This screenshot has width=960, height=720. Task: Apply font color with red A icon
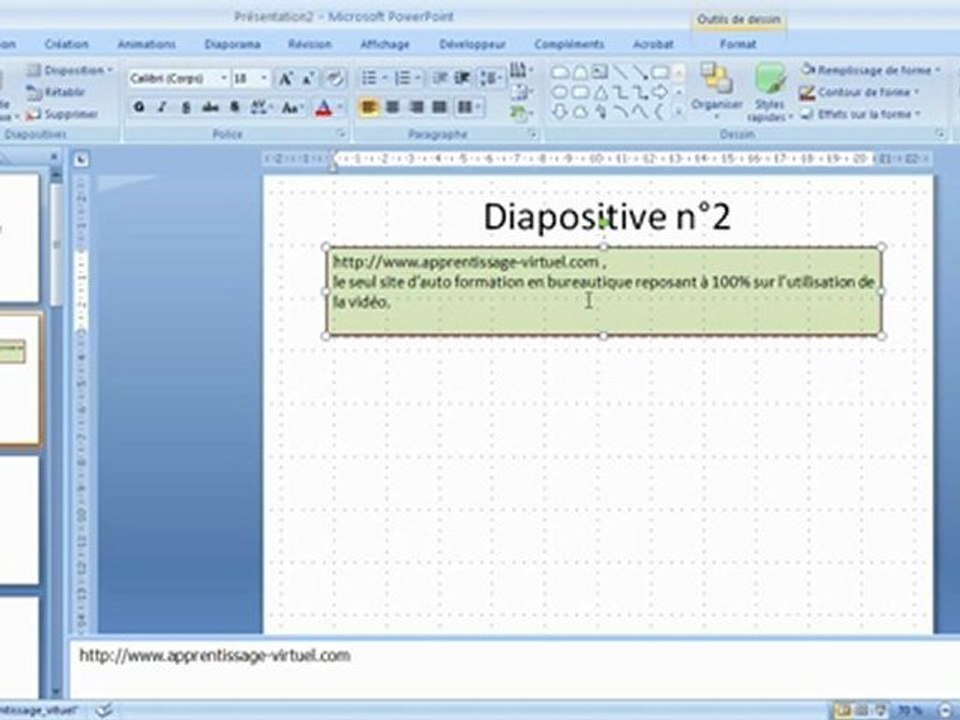[323, 109]
